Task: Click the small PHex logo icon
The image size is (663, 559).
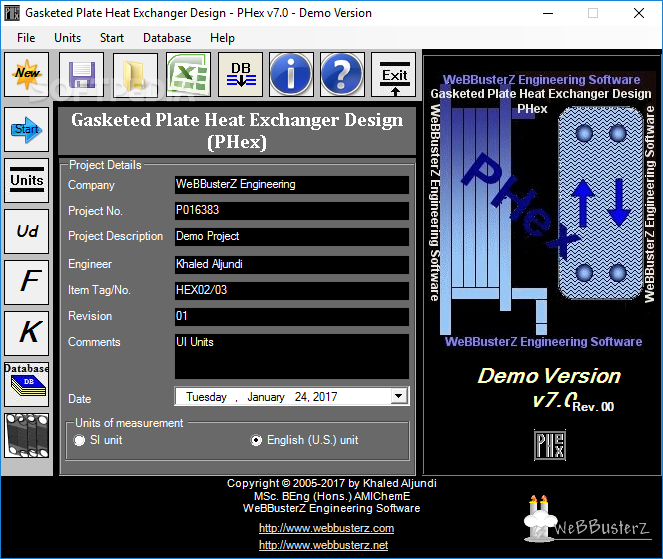Action: coord(550,445)
